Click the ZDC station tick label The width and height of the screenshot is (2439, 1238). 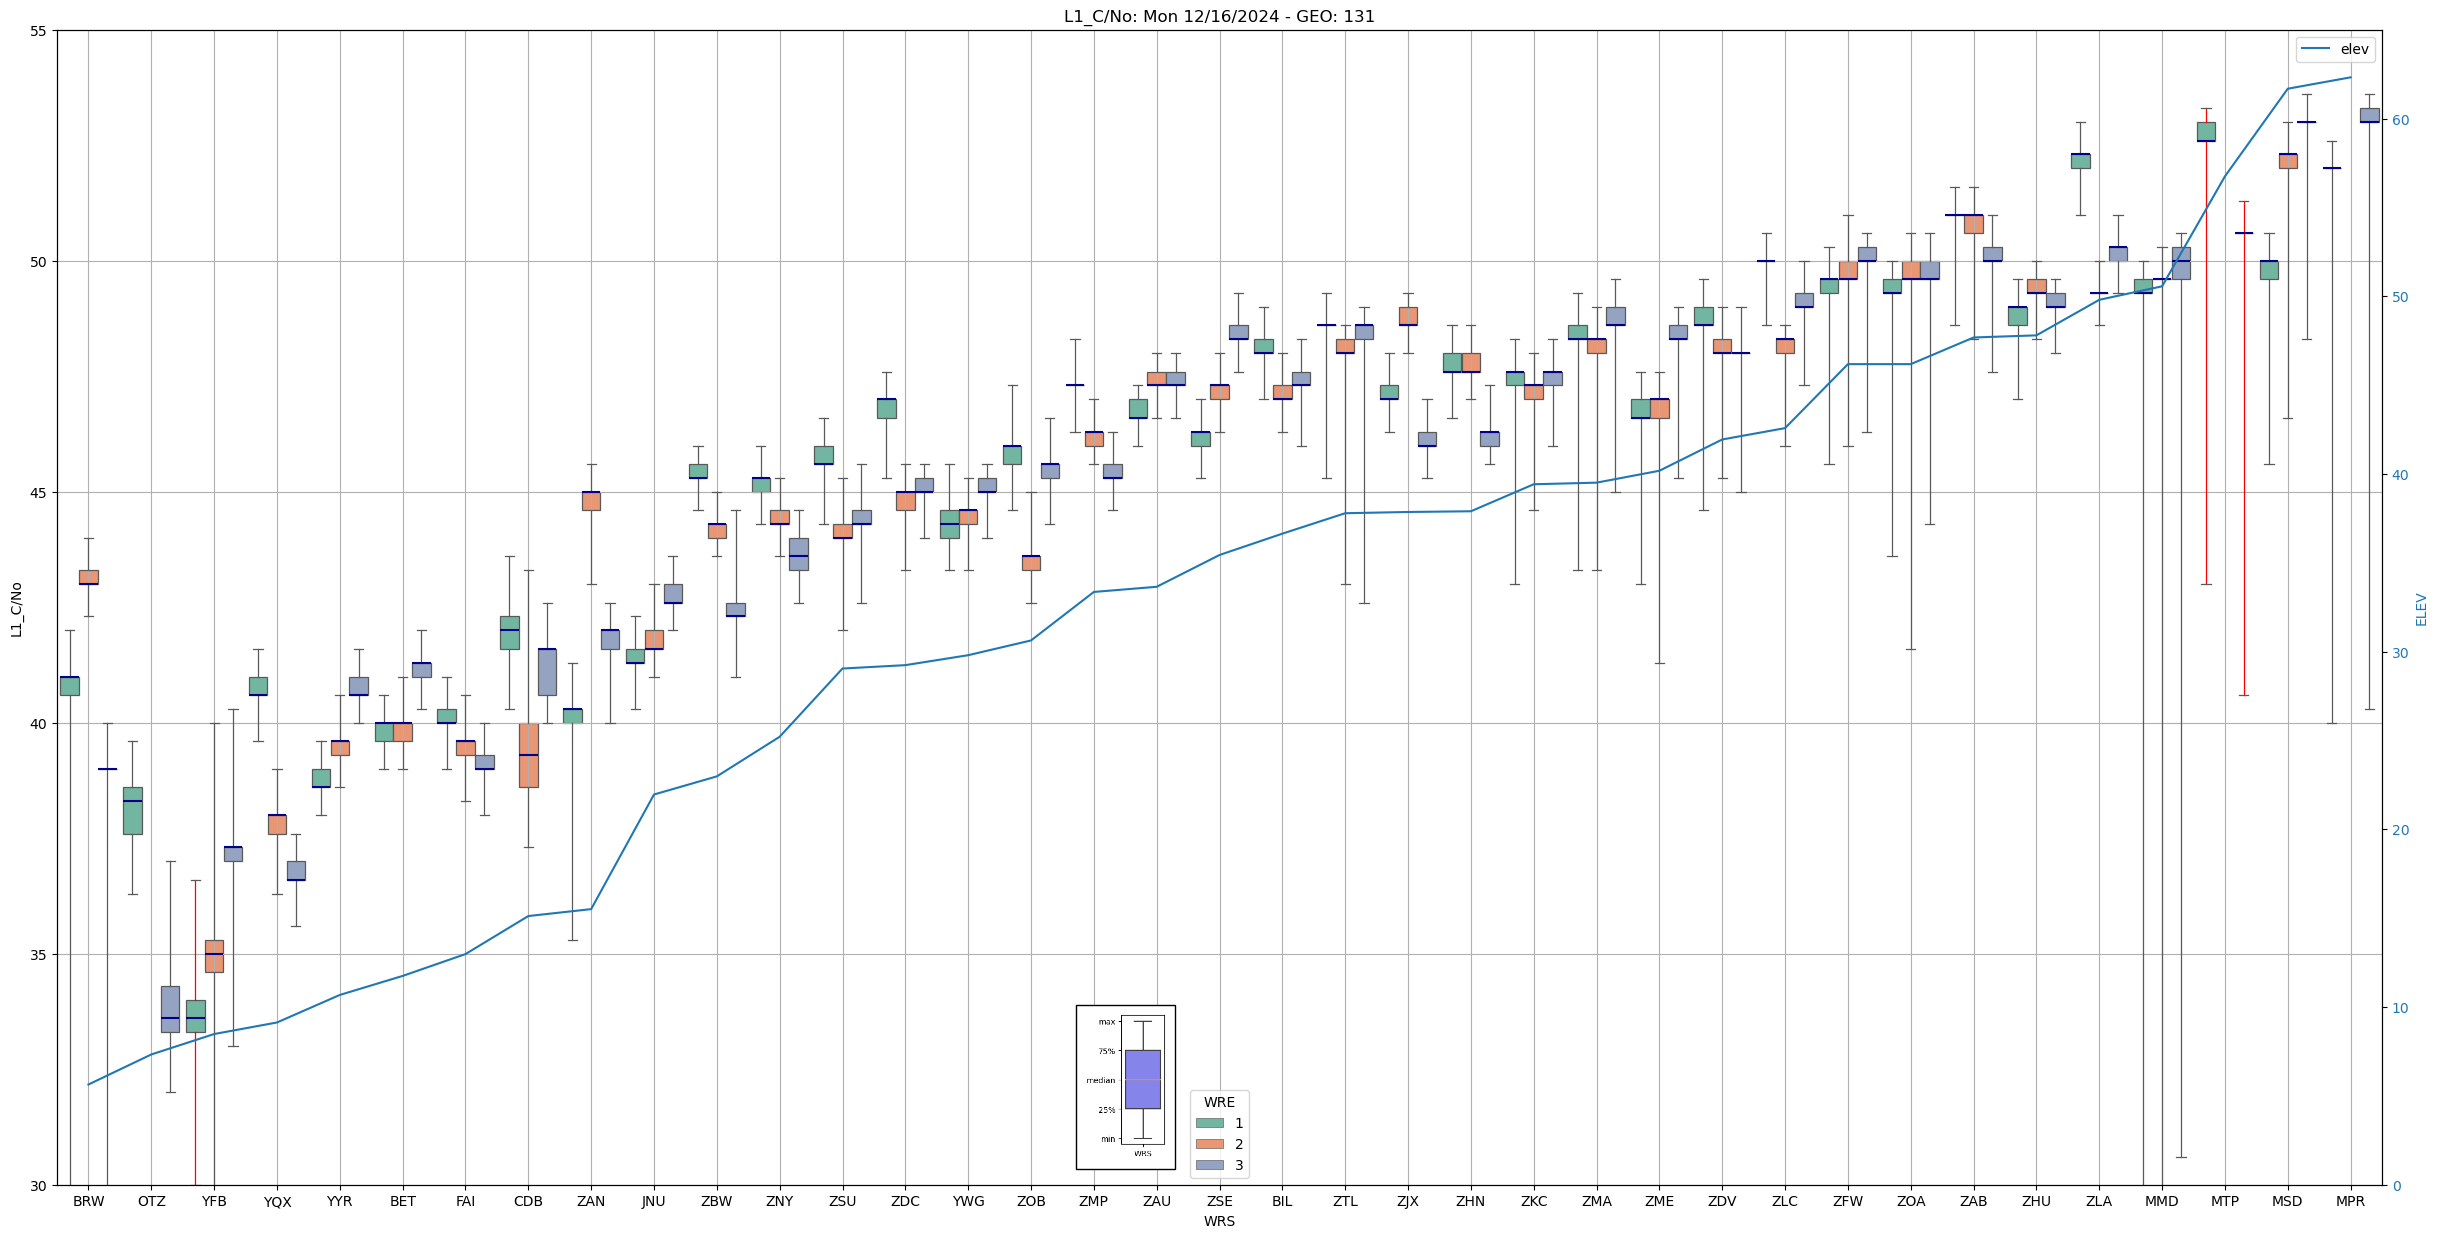tap(905, 1202)
